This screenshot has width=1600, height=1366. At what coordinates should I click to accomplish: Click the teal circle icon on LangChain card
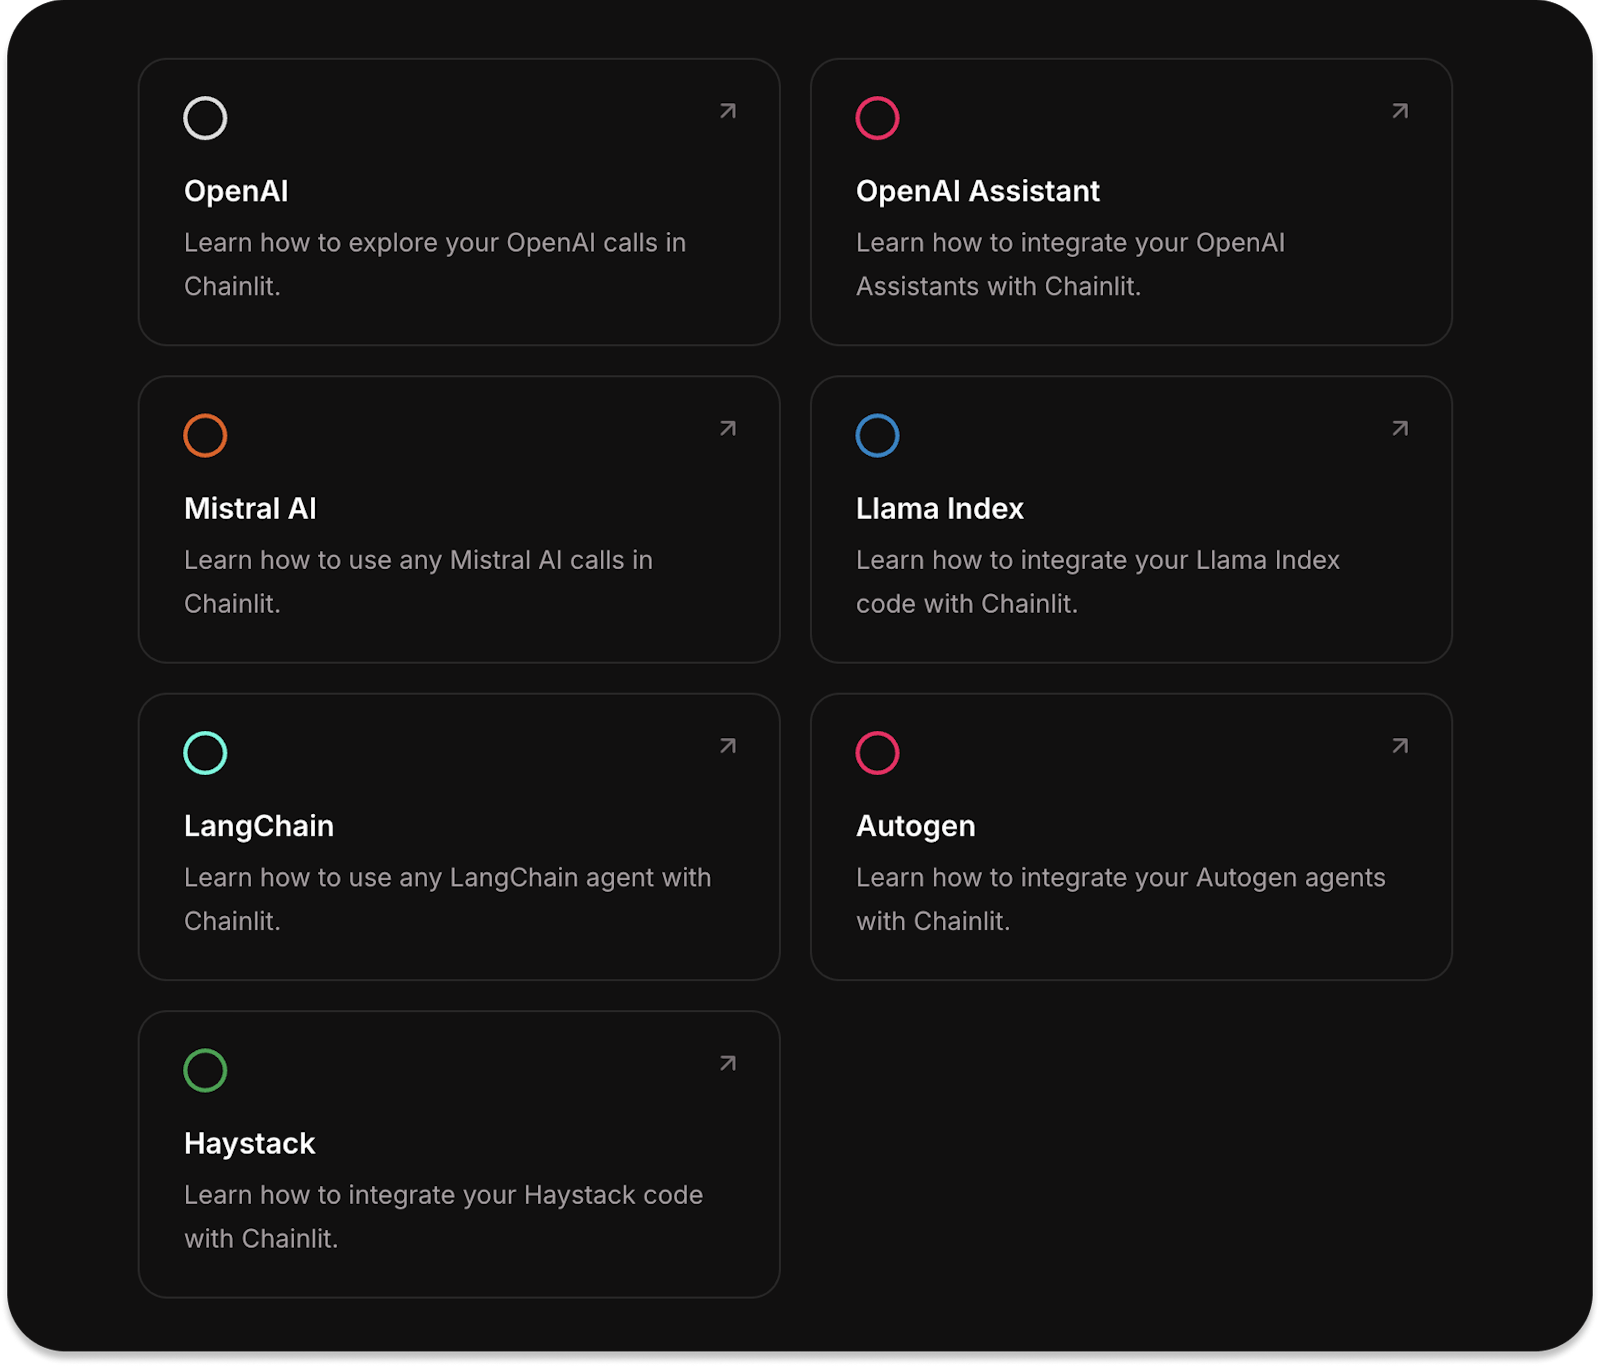point(205,753)
